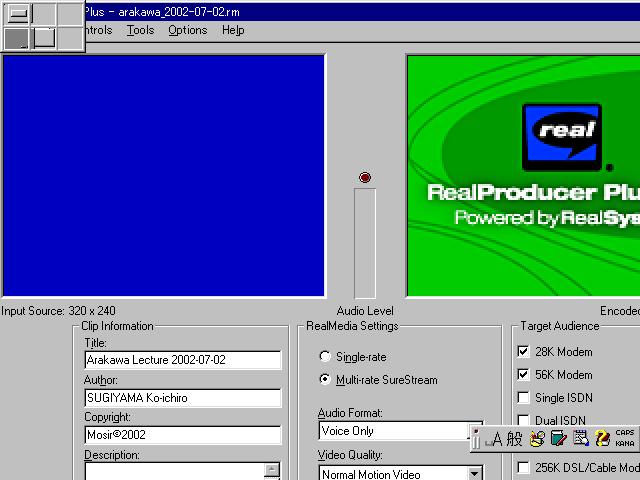Viewport: 640px width, 480px height.
Task: Select the Multi-rate SureStream radio button
Action: pyautogui.click(x=325, y=379)
